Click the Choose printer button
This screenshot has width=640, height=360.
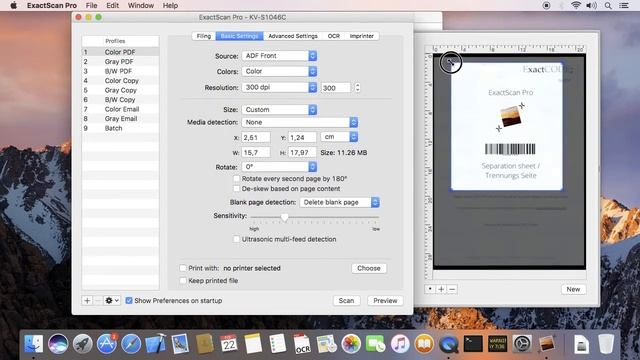(x=369, y=268)
